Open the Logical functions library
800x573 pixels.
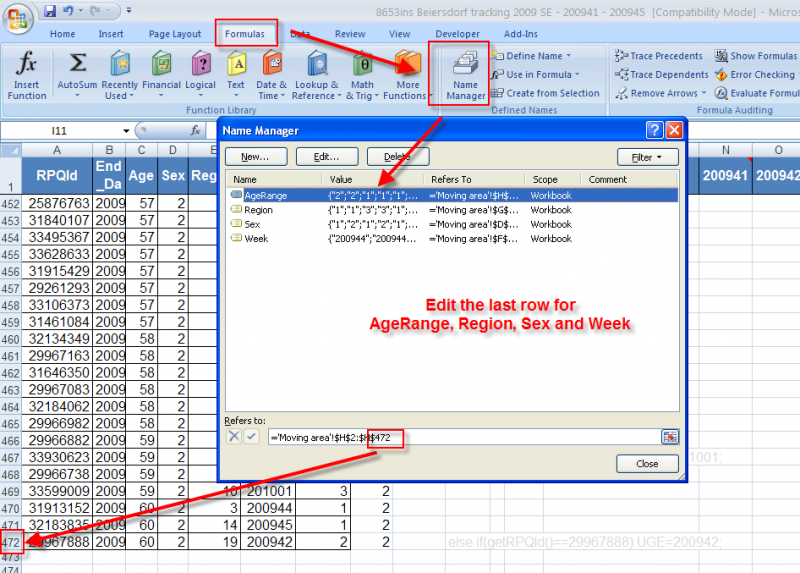[x=200, y=66]
